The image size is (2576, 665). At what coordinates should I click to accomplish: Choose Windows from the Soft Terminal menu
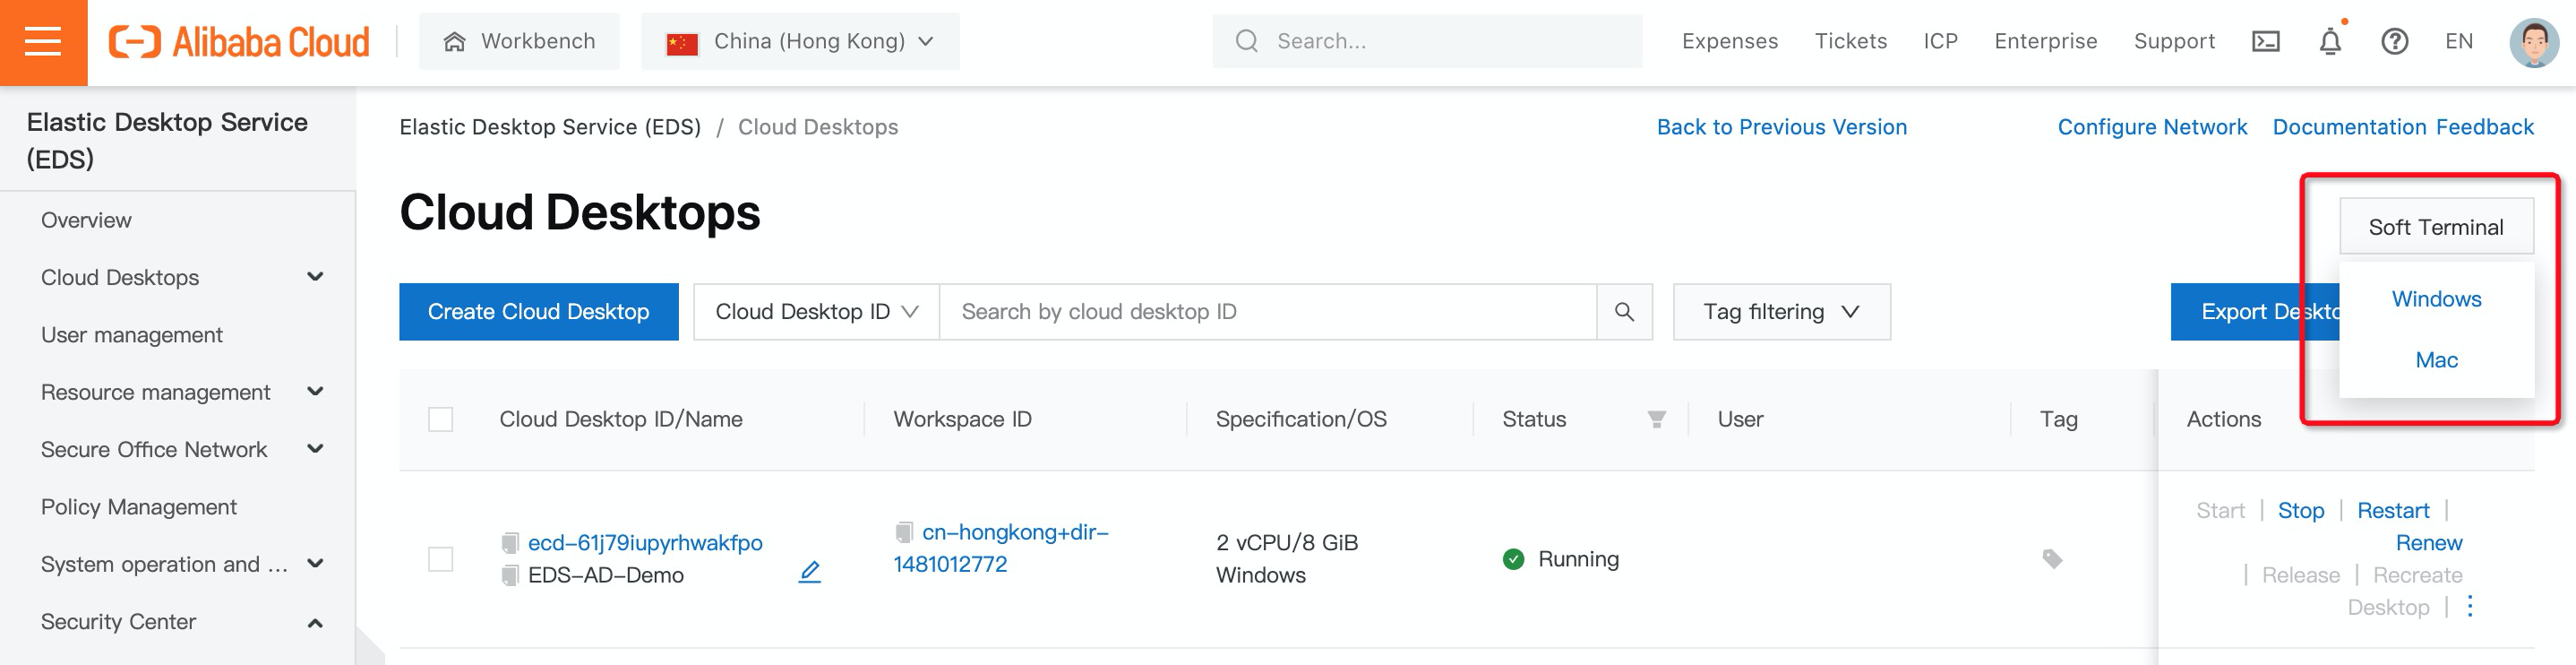2435,299
